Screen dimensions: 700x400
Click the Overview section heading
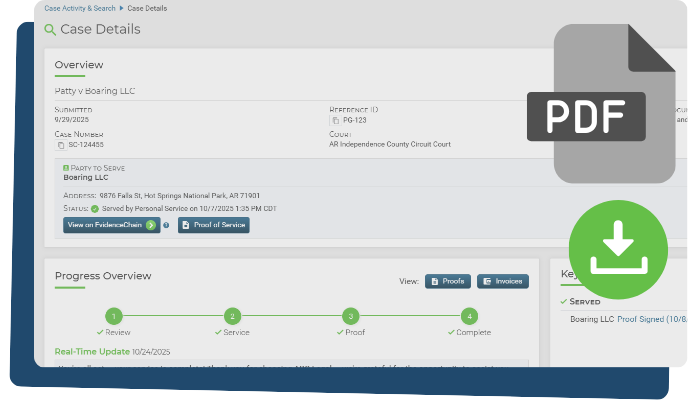(79, 65)
